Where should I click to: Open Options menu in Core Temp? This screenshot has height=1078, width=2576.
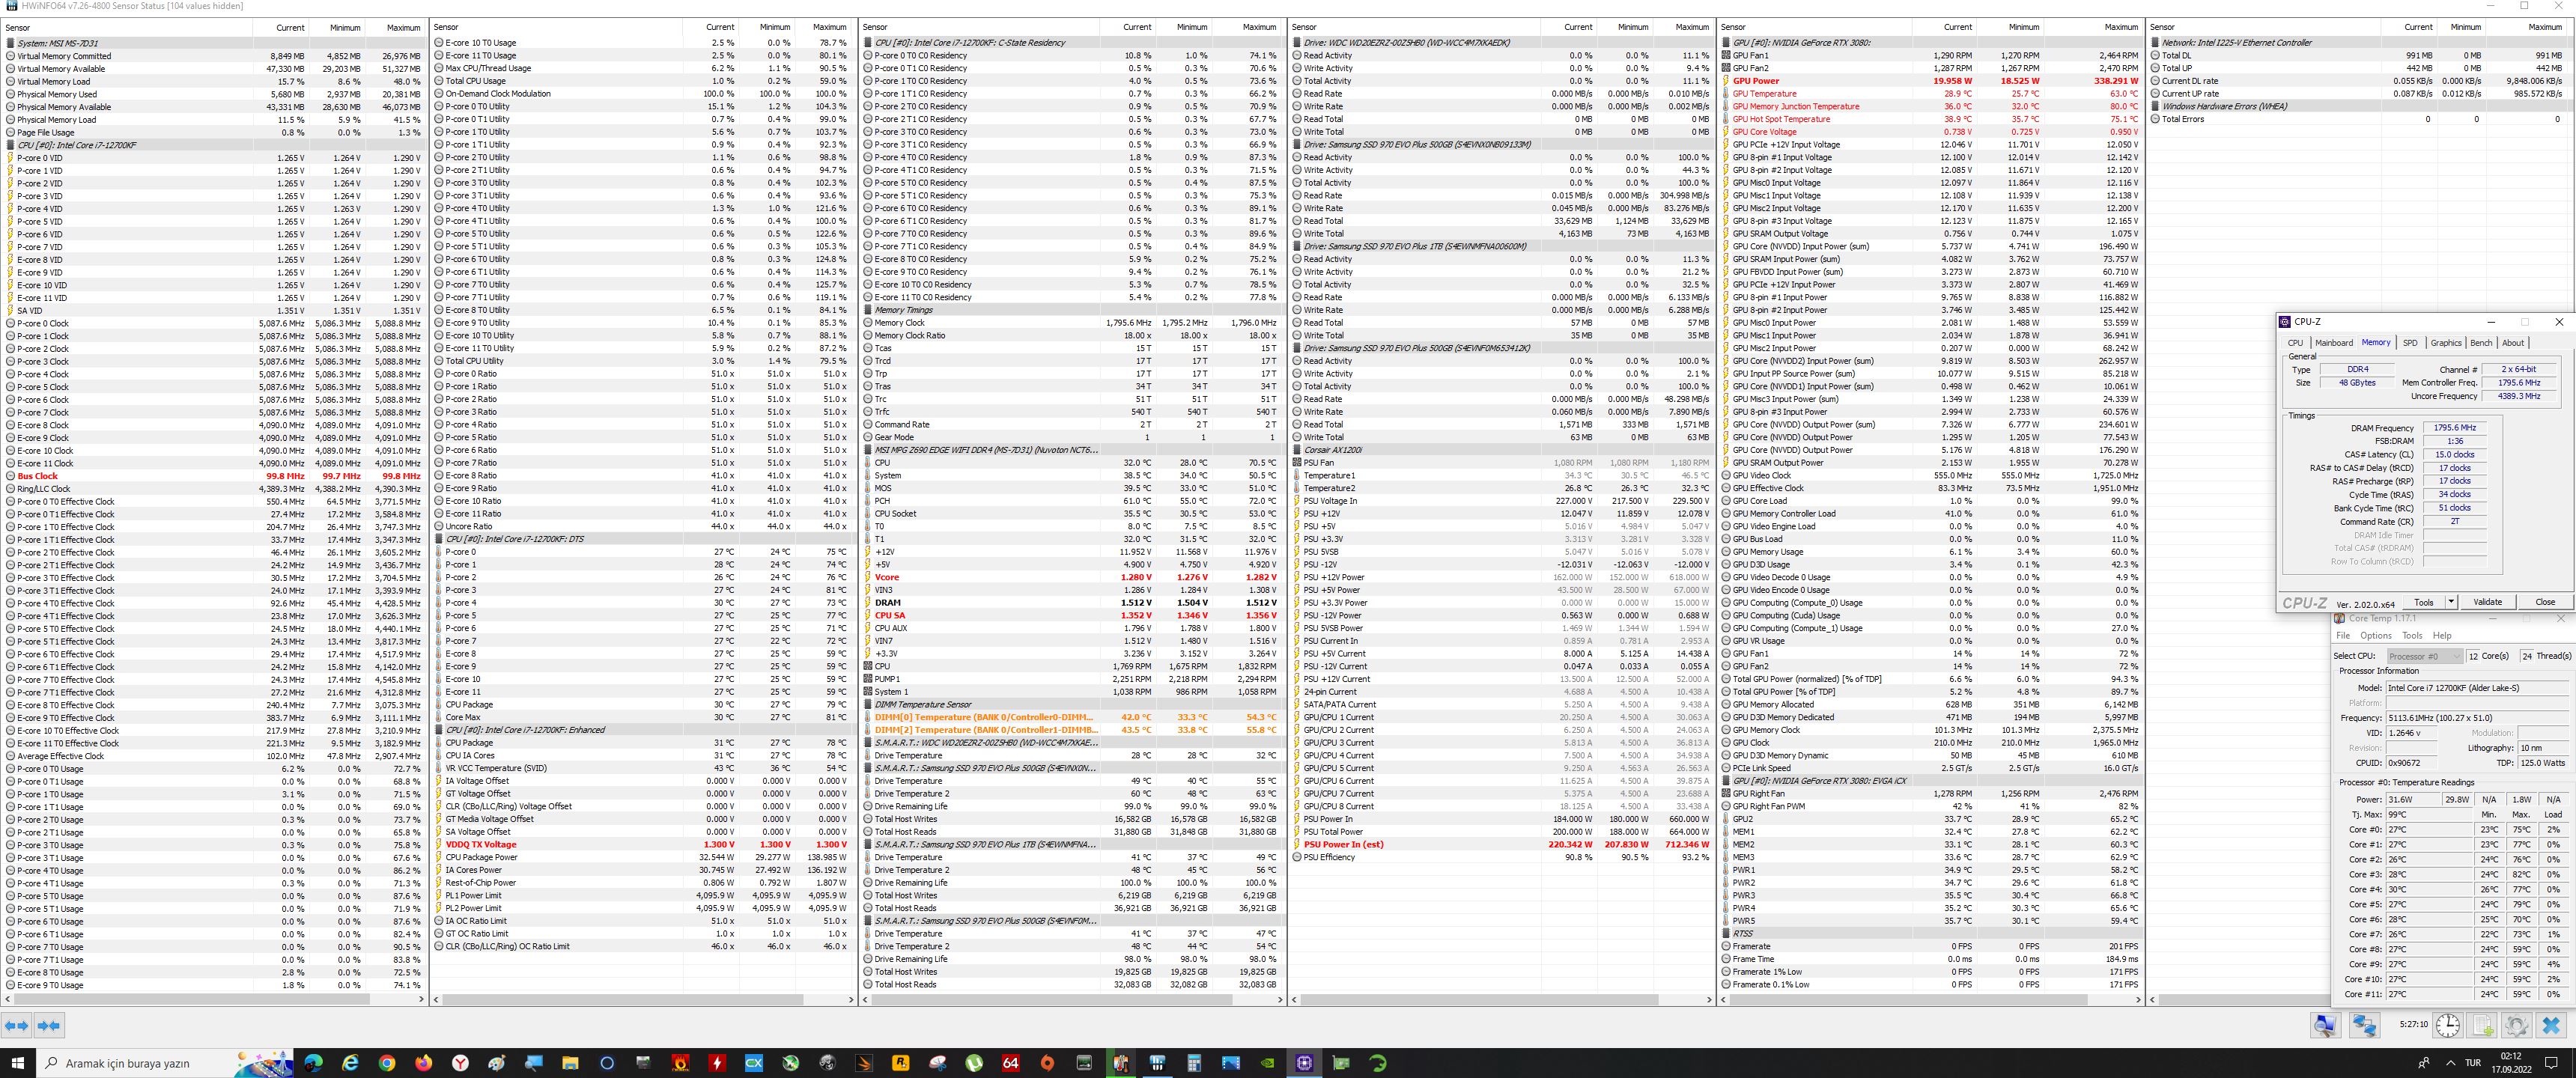point(2375,635)
